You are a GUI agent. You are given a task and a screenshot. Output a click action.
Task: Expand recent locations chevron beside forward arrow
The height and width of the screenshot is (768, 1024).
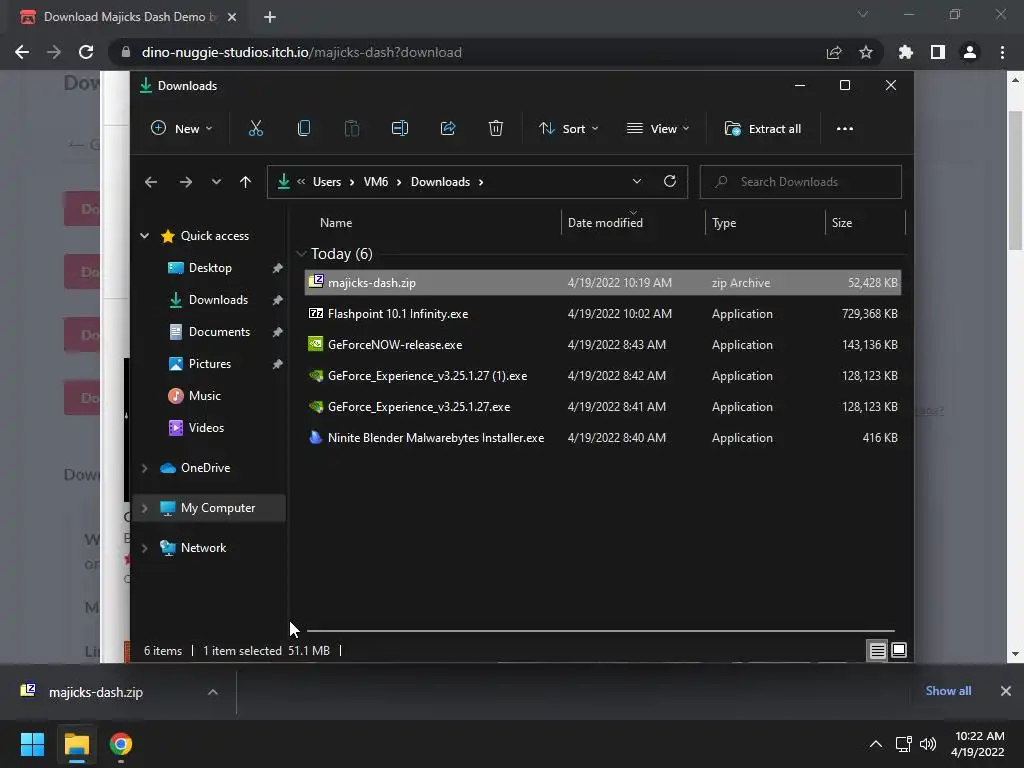[216, 182]
